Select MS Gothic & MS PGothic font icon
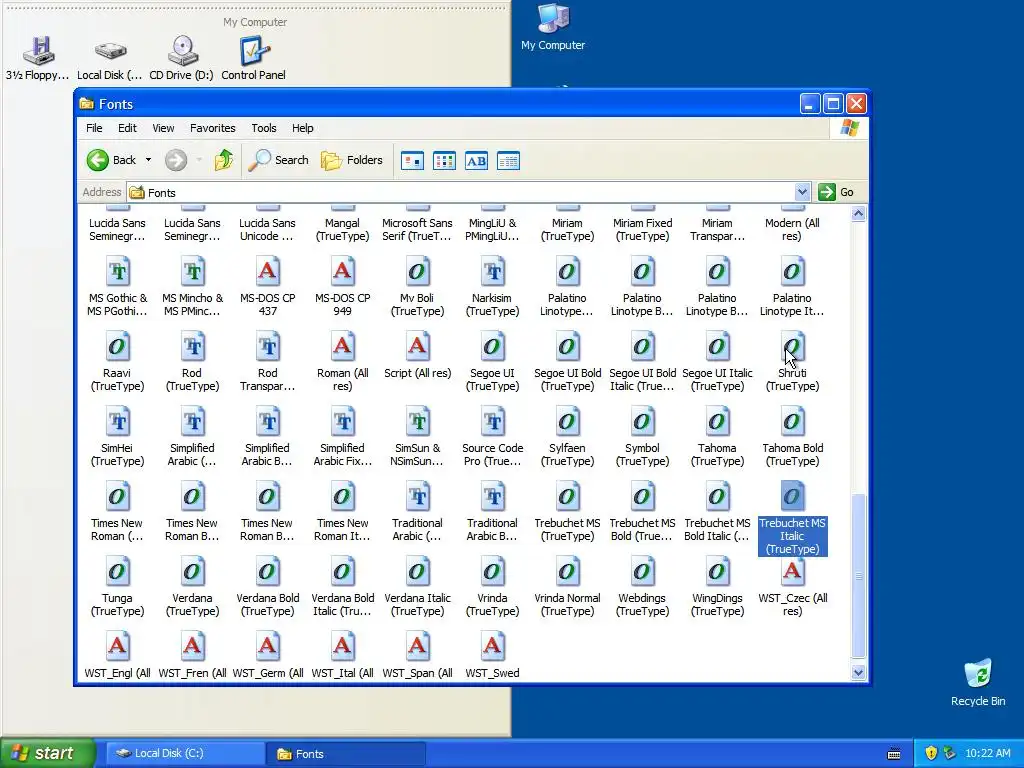Screen dimensions: 1024x768 (118, 272)
